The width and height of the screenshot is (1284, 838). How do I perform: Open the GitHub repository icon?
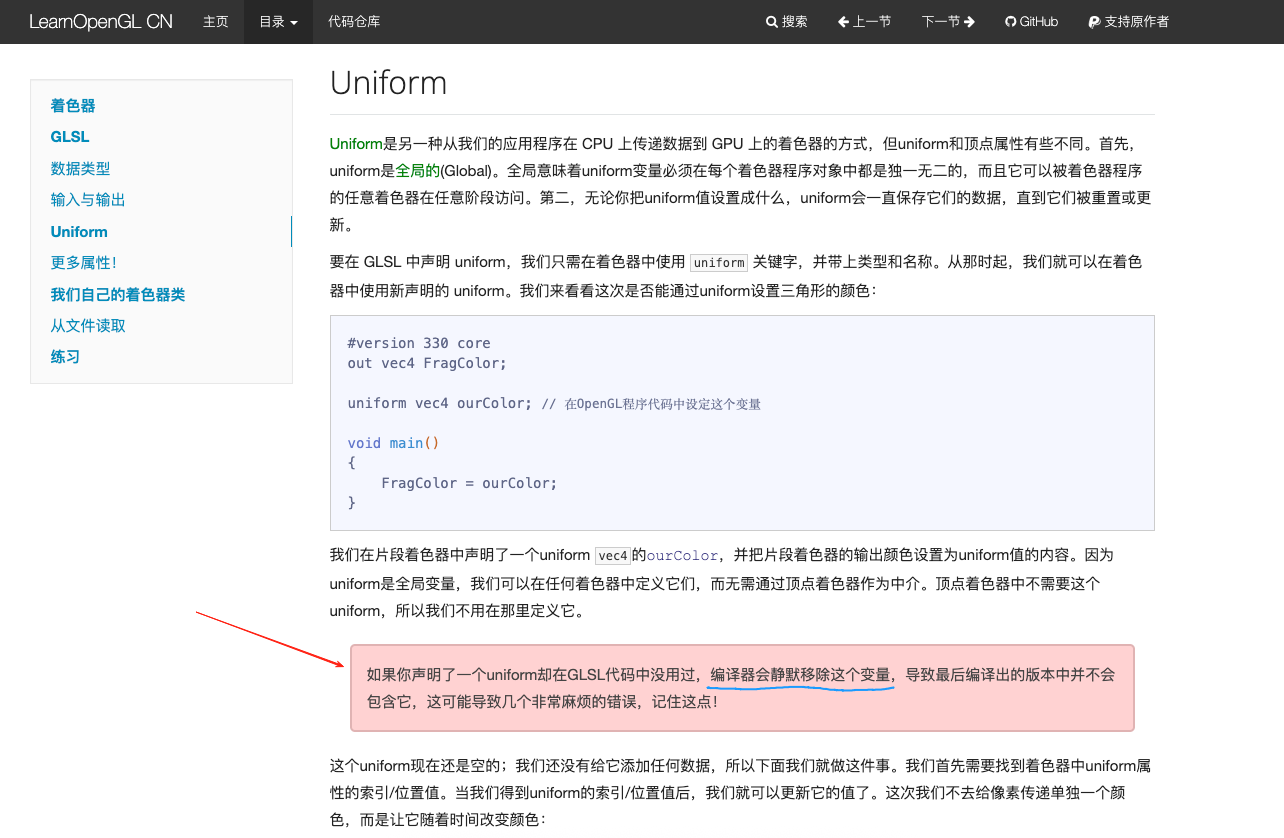point(1010,21)
